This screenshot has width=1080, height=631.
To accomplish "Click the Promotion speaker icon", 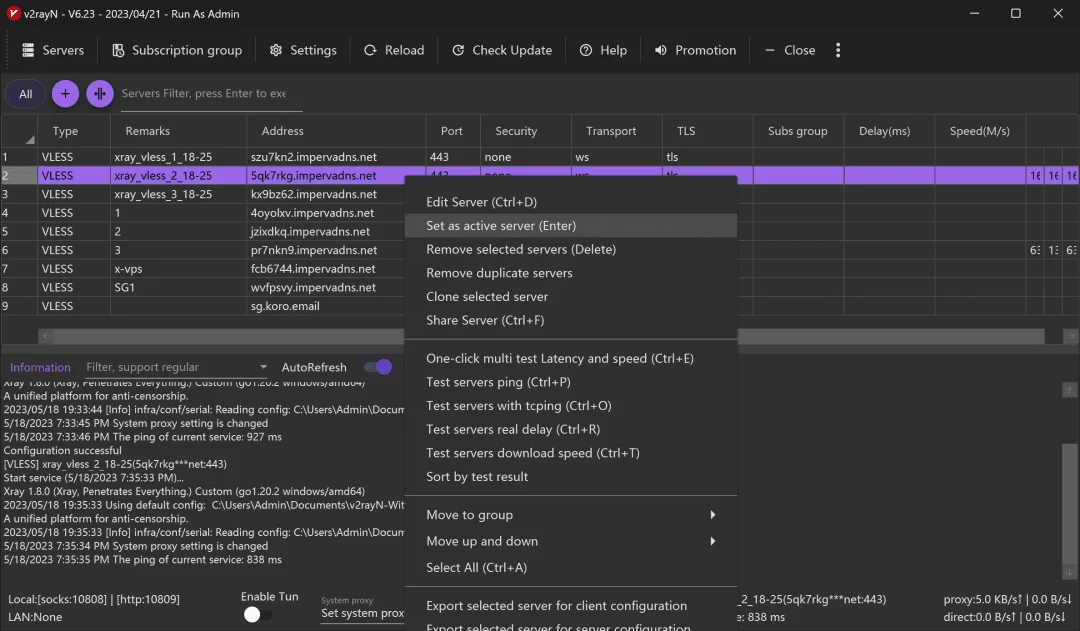I will (x=661, y=50).
